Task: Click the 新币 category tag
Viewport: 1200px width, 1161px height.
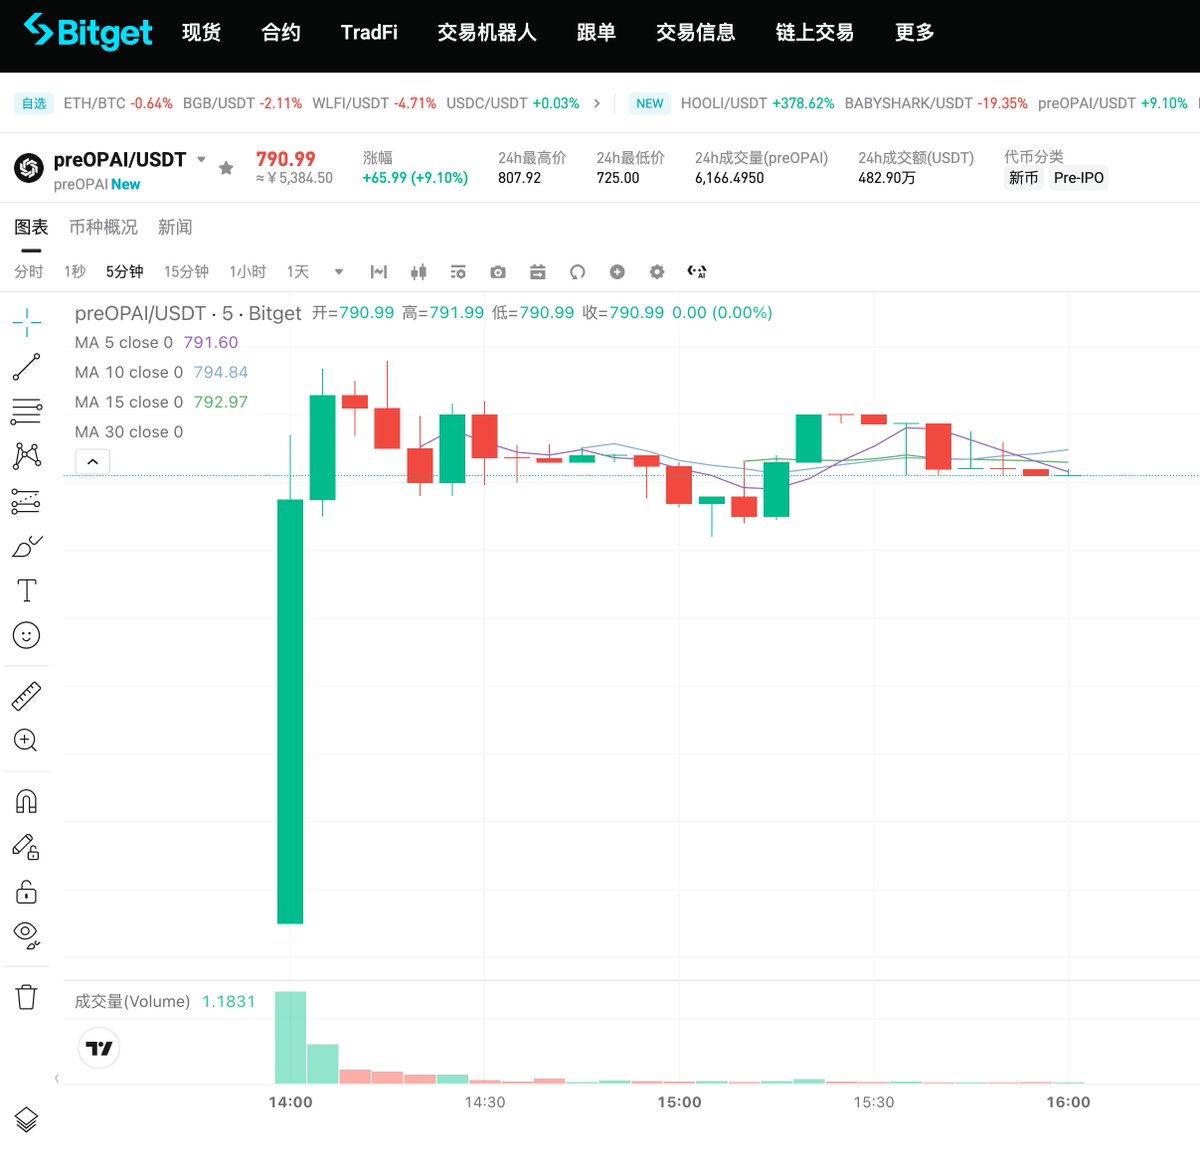Action: click(x=1023, y=178)
